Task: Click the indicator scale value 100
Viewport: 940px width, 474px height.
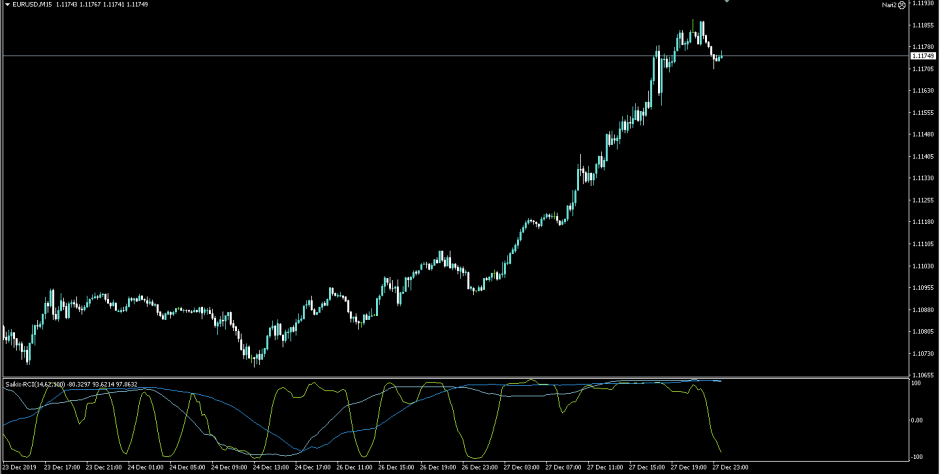Action: coord(915,382)
